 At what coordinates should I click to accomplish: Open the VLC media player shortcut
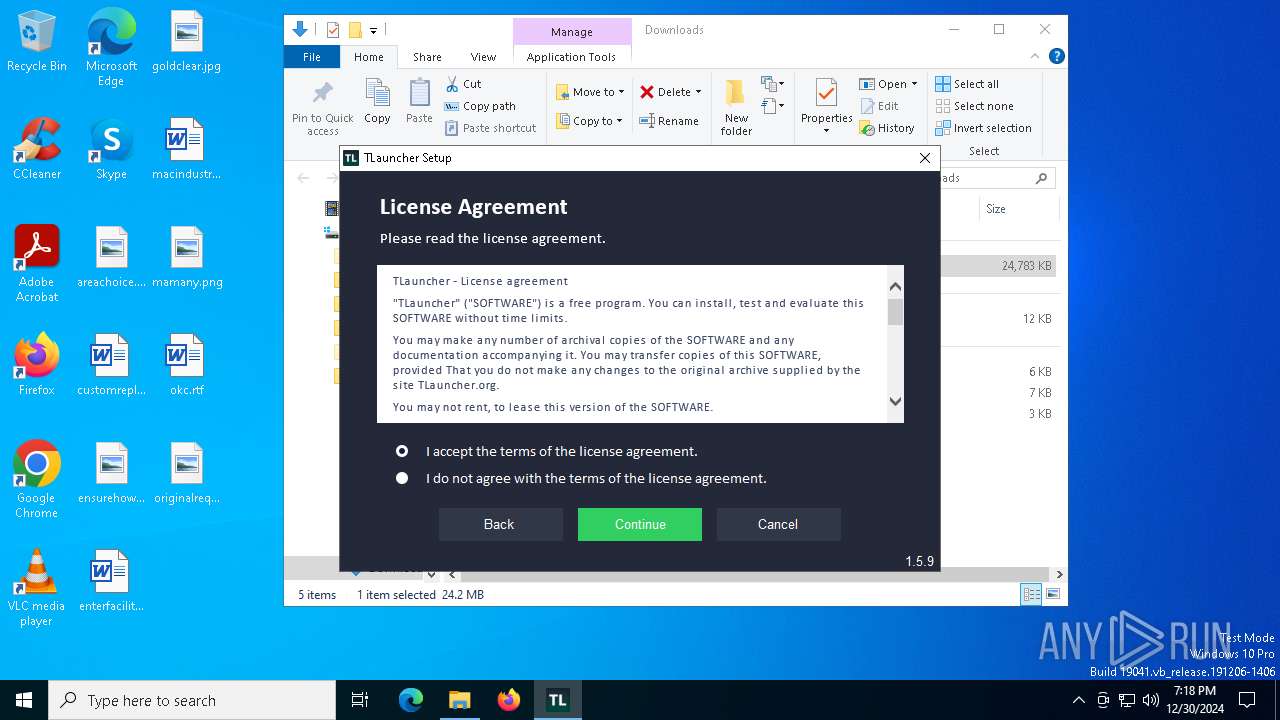click(37, 587)
